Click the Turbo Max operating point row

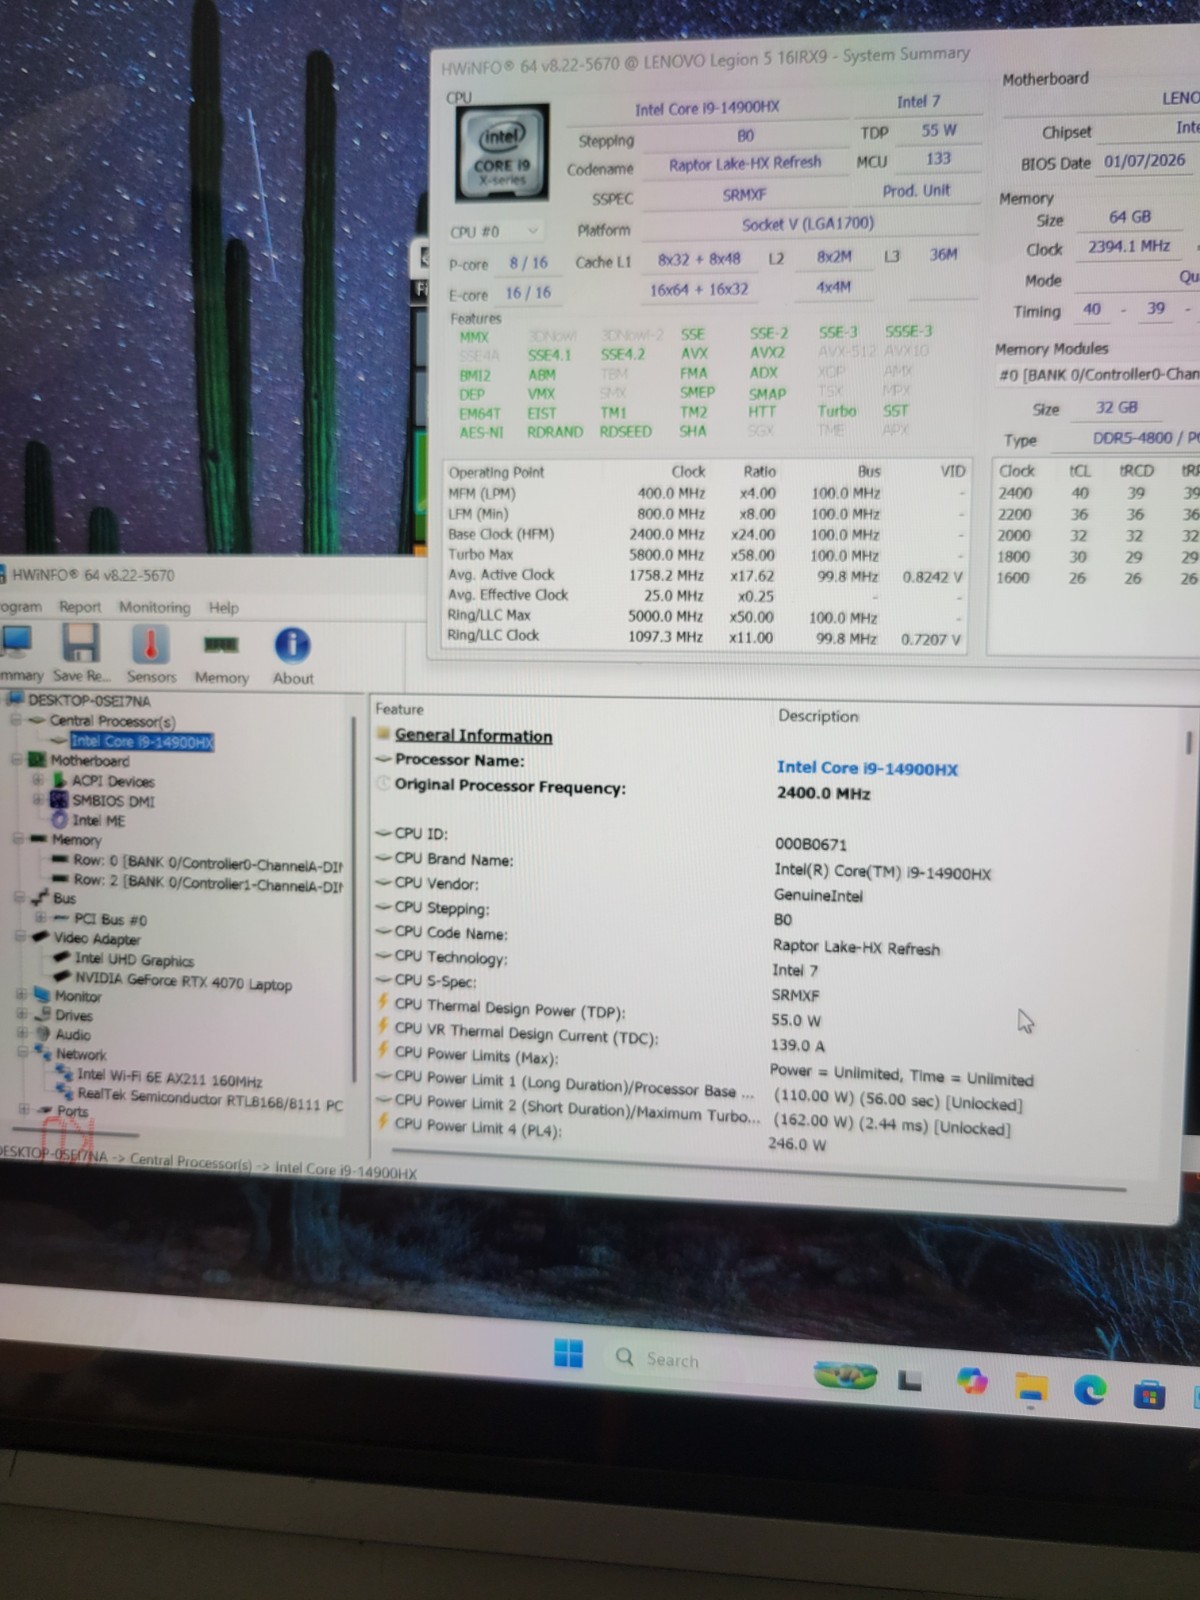[x=706, y=554]
